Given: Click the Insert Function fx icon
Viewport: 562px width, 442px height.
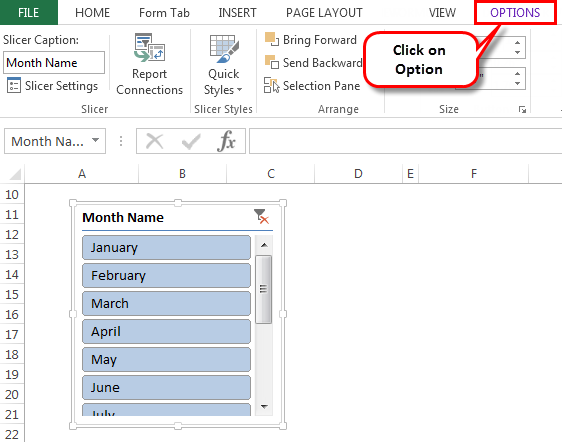Looking at the screenshot, I should coord(227,141).
